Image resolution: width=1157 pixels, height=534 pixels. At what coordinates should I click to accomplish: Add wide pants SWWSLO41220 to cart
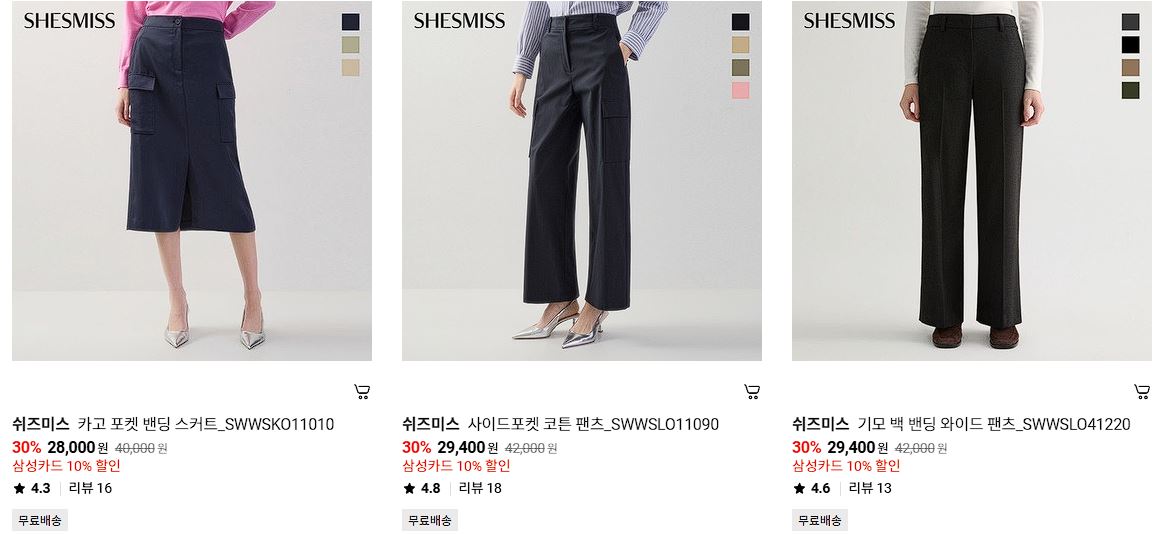tap(1142, 392)
